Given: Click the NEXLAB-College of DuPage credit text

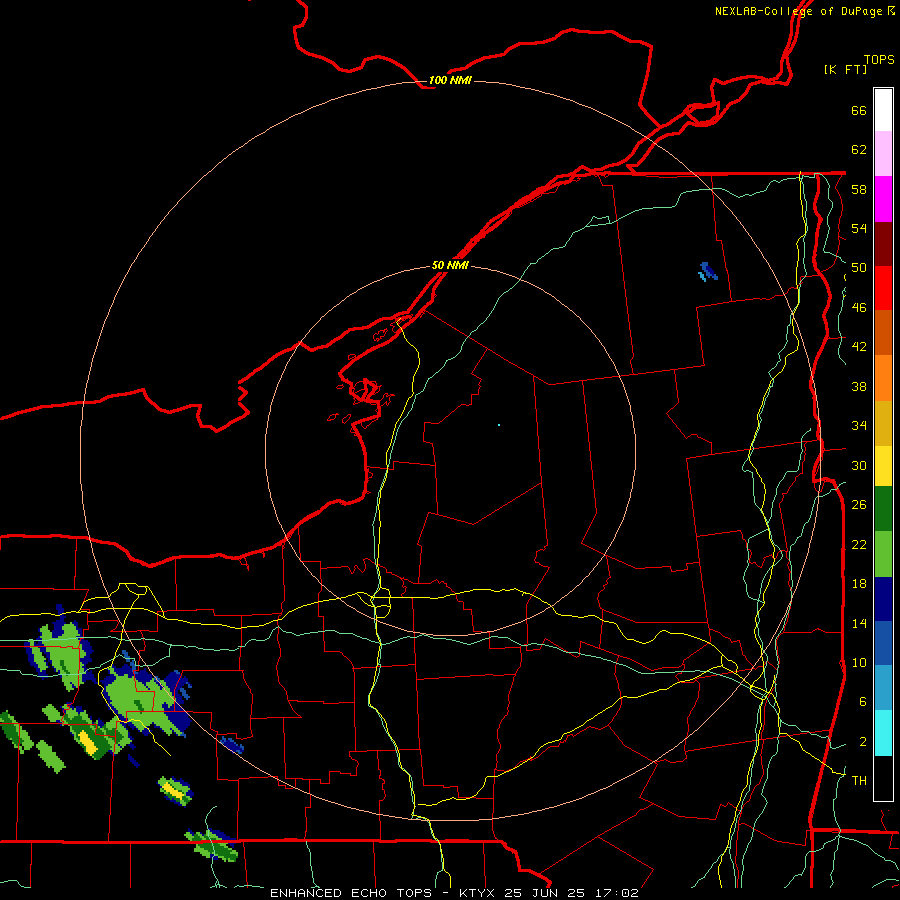Looking at the screenshot, I should point(798,11).
